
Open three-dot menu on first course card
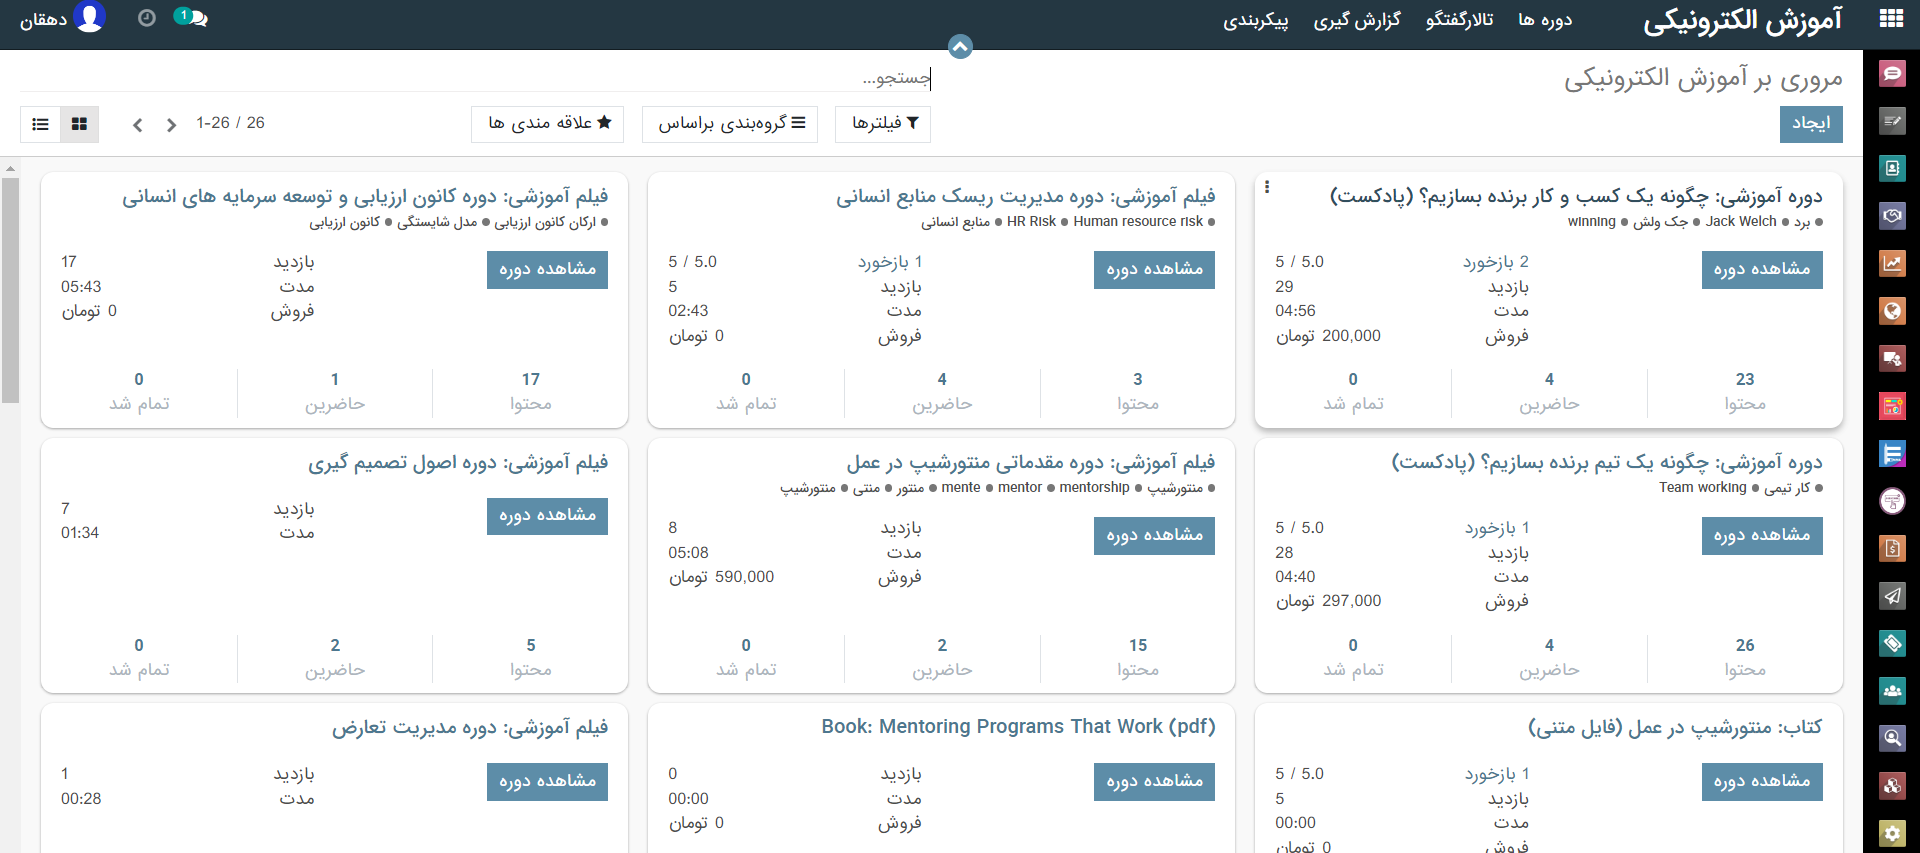pos(1267,187)
